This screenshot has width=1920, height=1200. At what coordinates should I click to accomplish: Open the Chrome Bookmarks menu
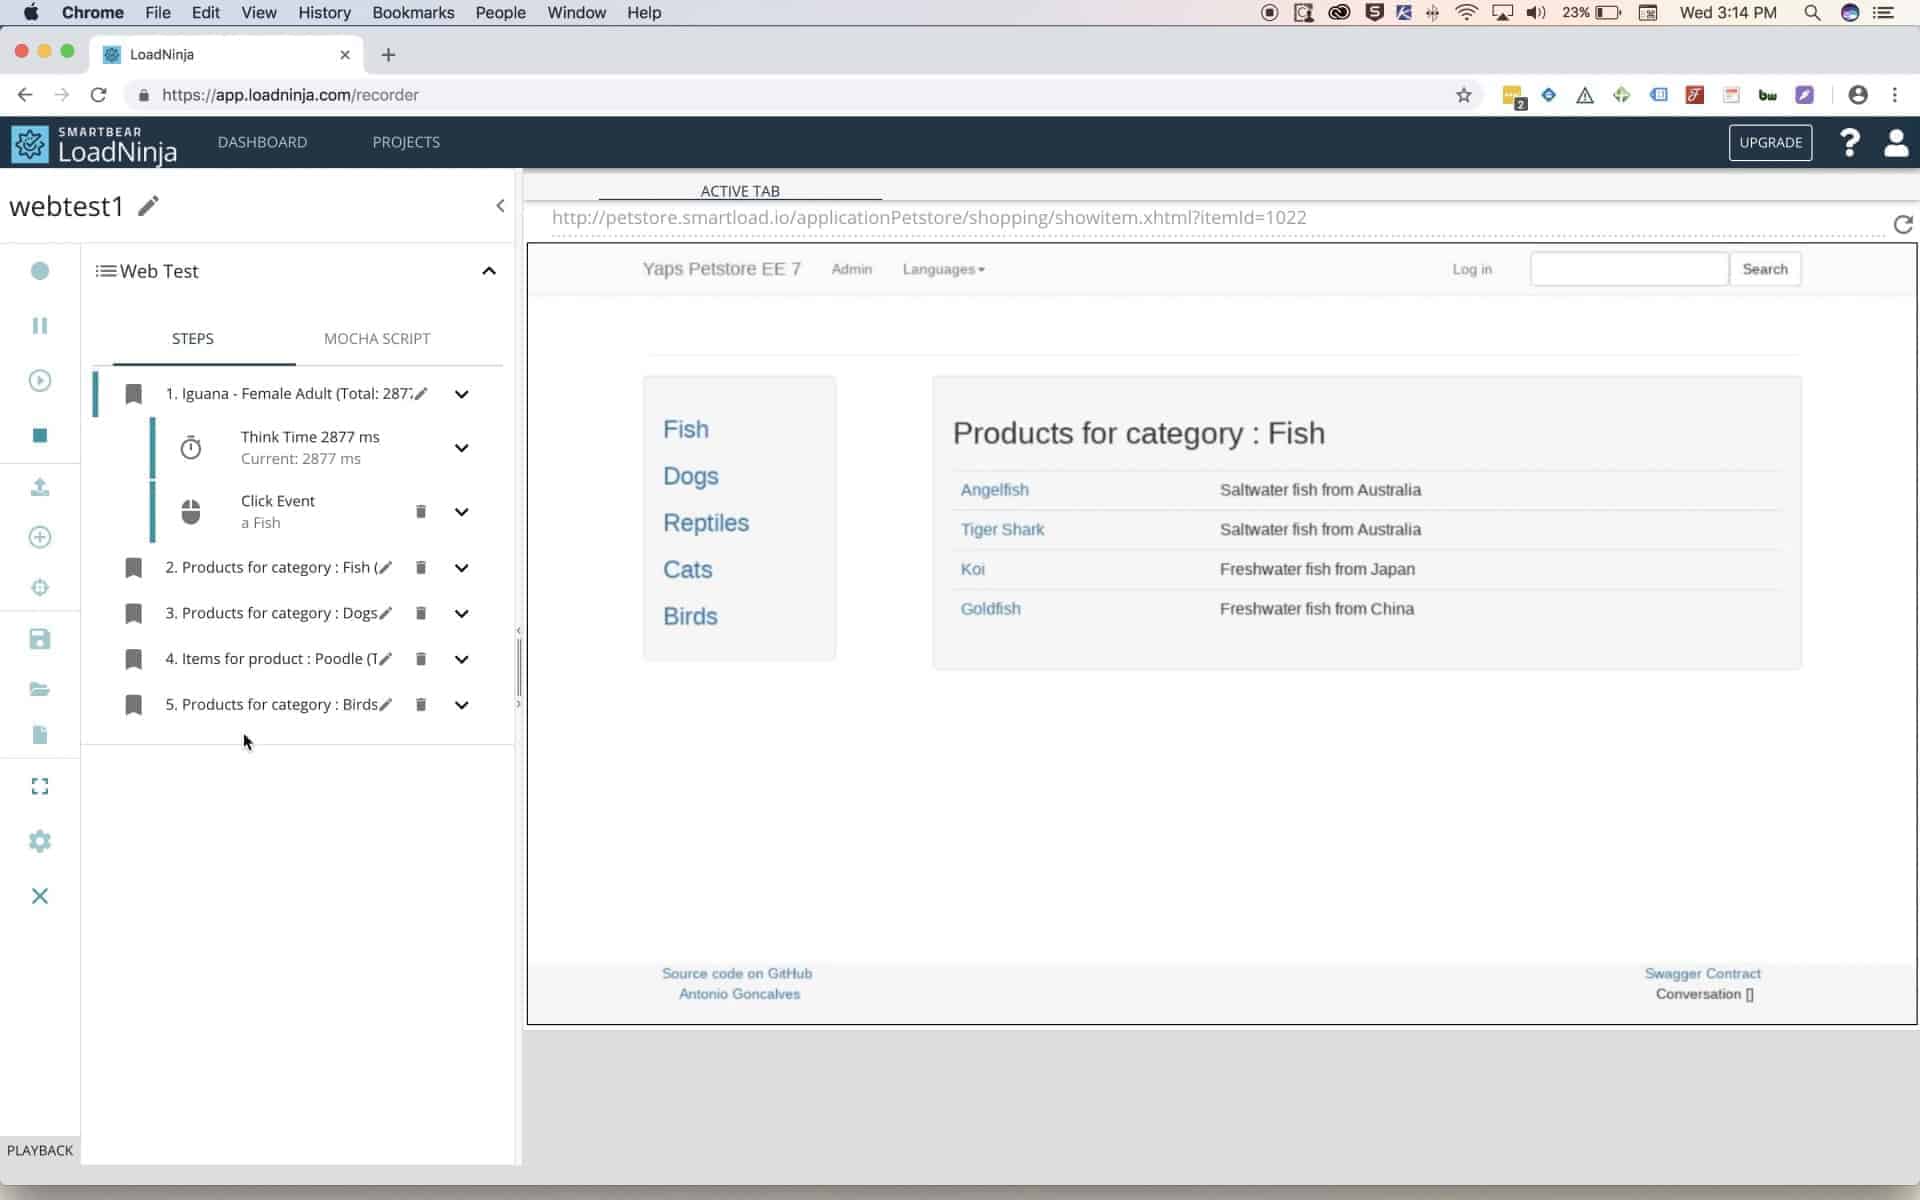click(x=413, y=13)
